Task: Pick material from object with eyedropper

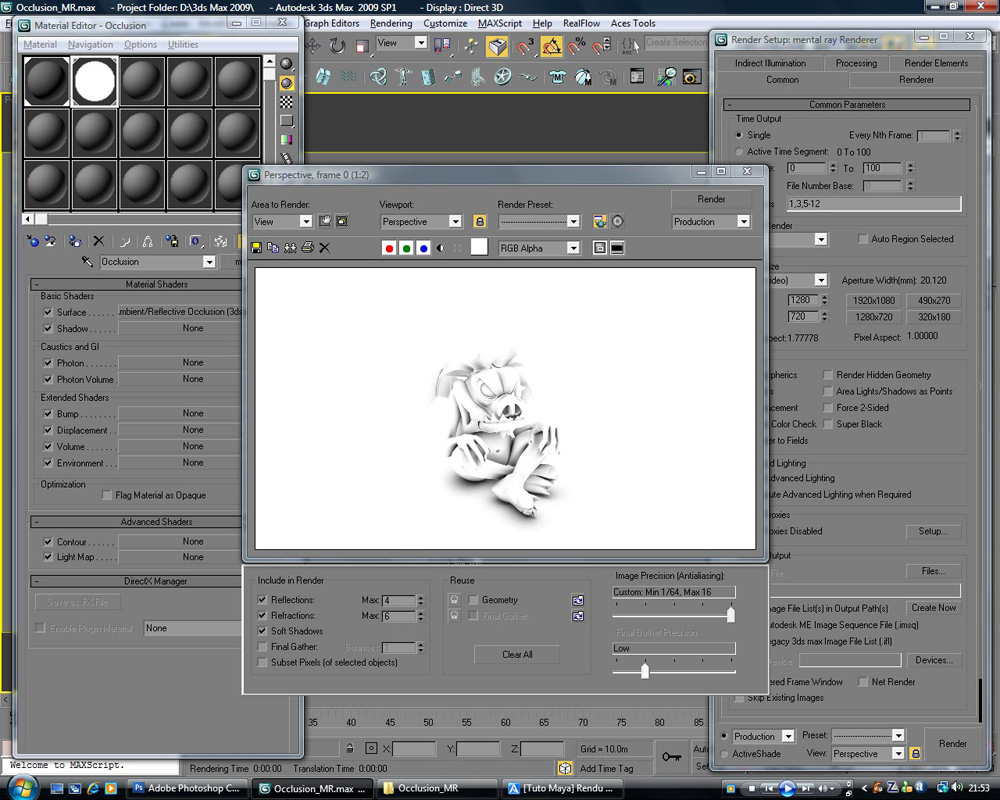Action: pyautogui.click(x=86, y=261)
